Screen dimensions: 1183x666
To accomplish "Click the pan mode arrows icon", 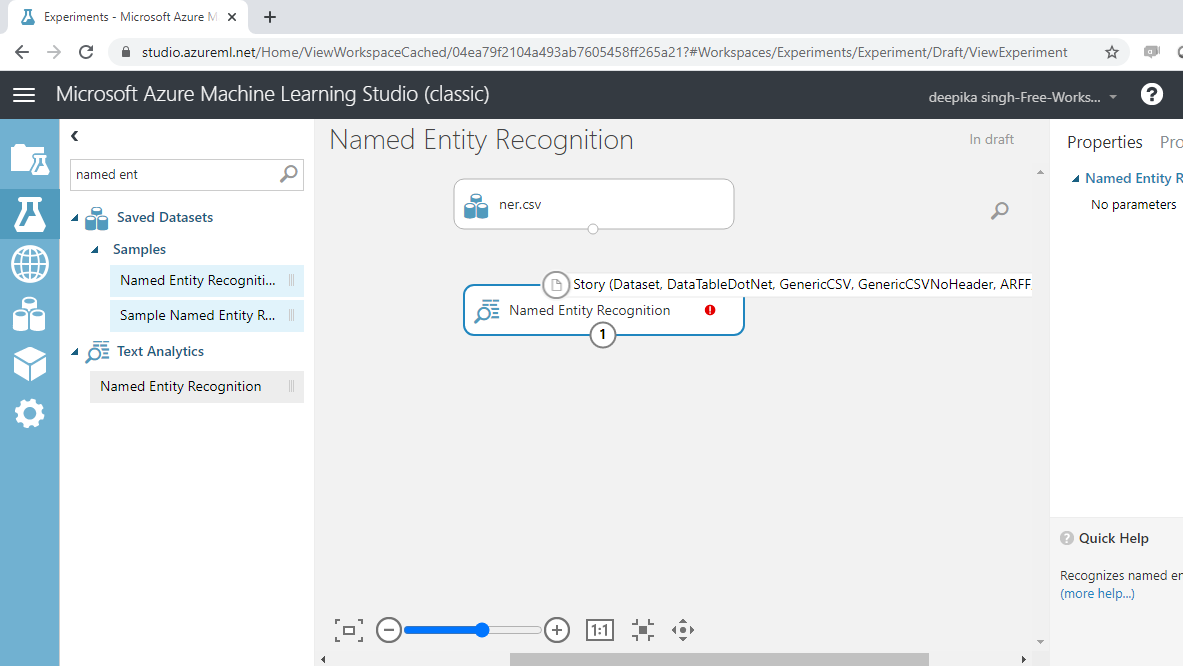I will tap(683, 630).
